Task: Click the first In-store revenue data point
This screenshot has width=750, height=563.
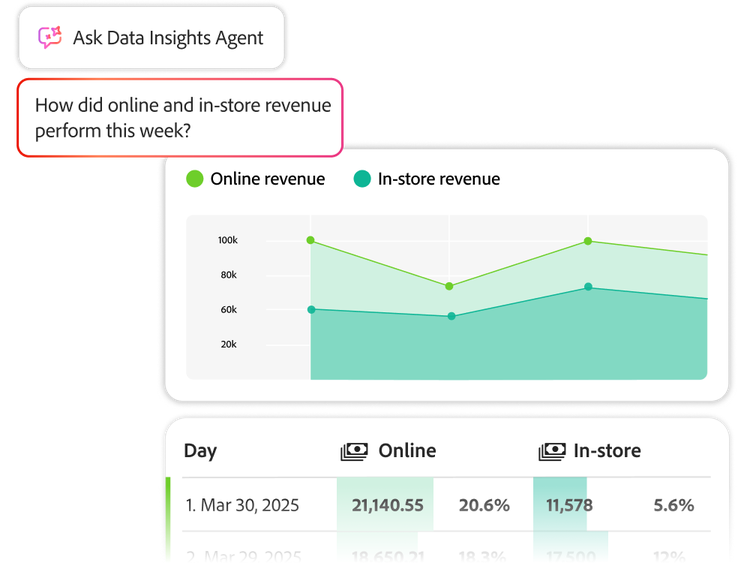Action: tap(311, 310)
